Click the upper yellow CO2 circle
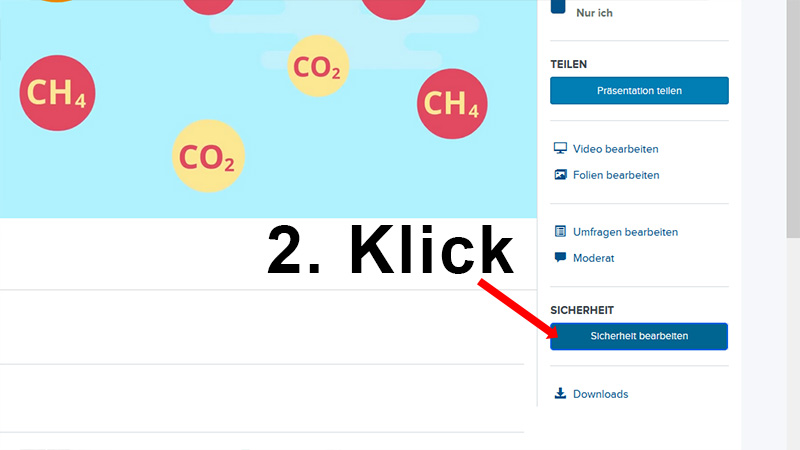800x450 pixels. point(319,68)
